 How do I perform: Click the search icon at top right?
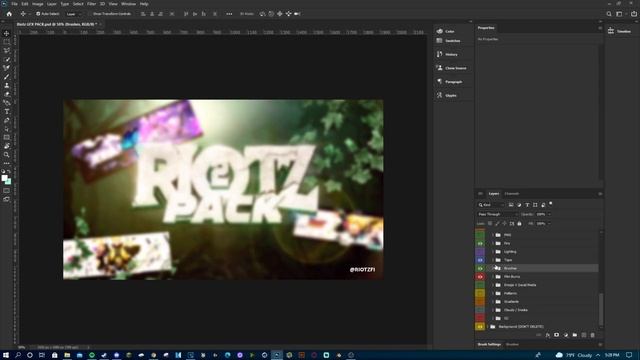point(609,14)
